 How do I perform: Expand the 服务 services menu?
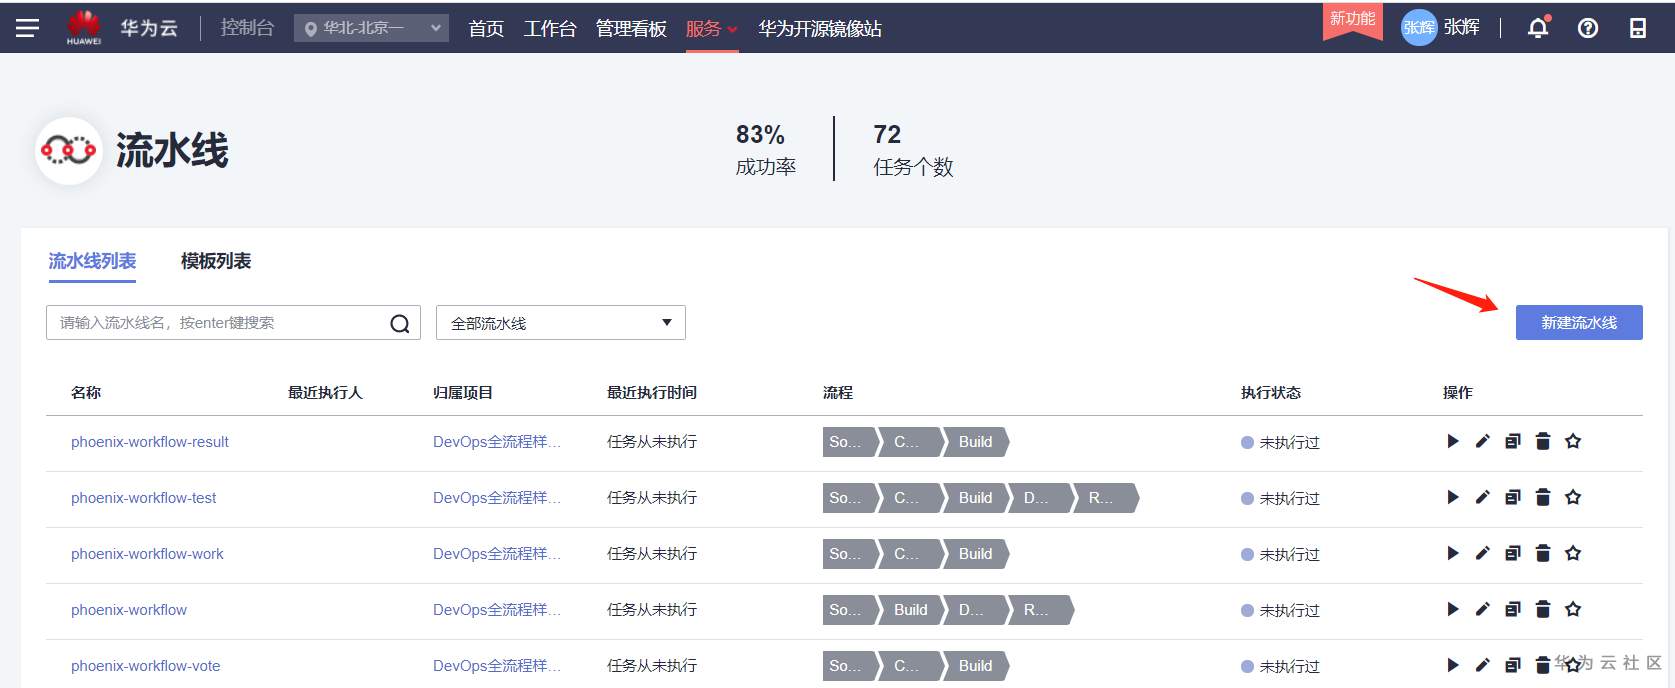pos(711,29)
